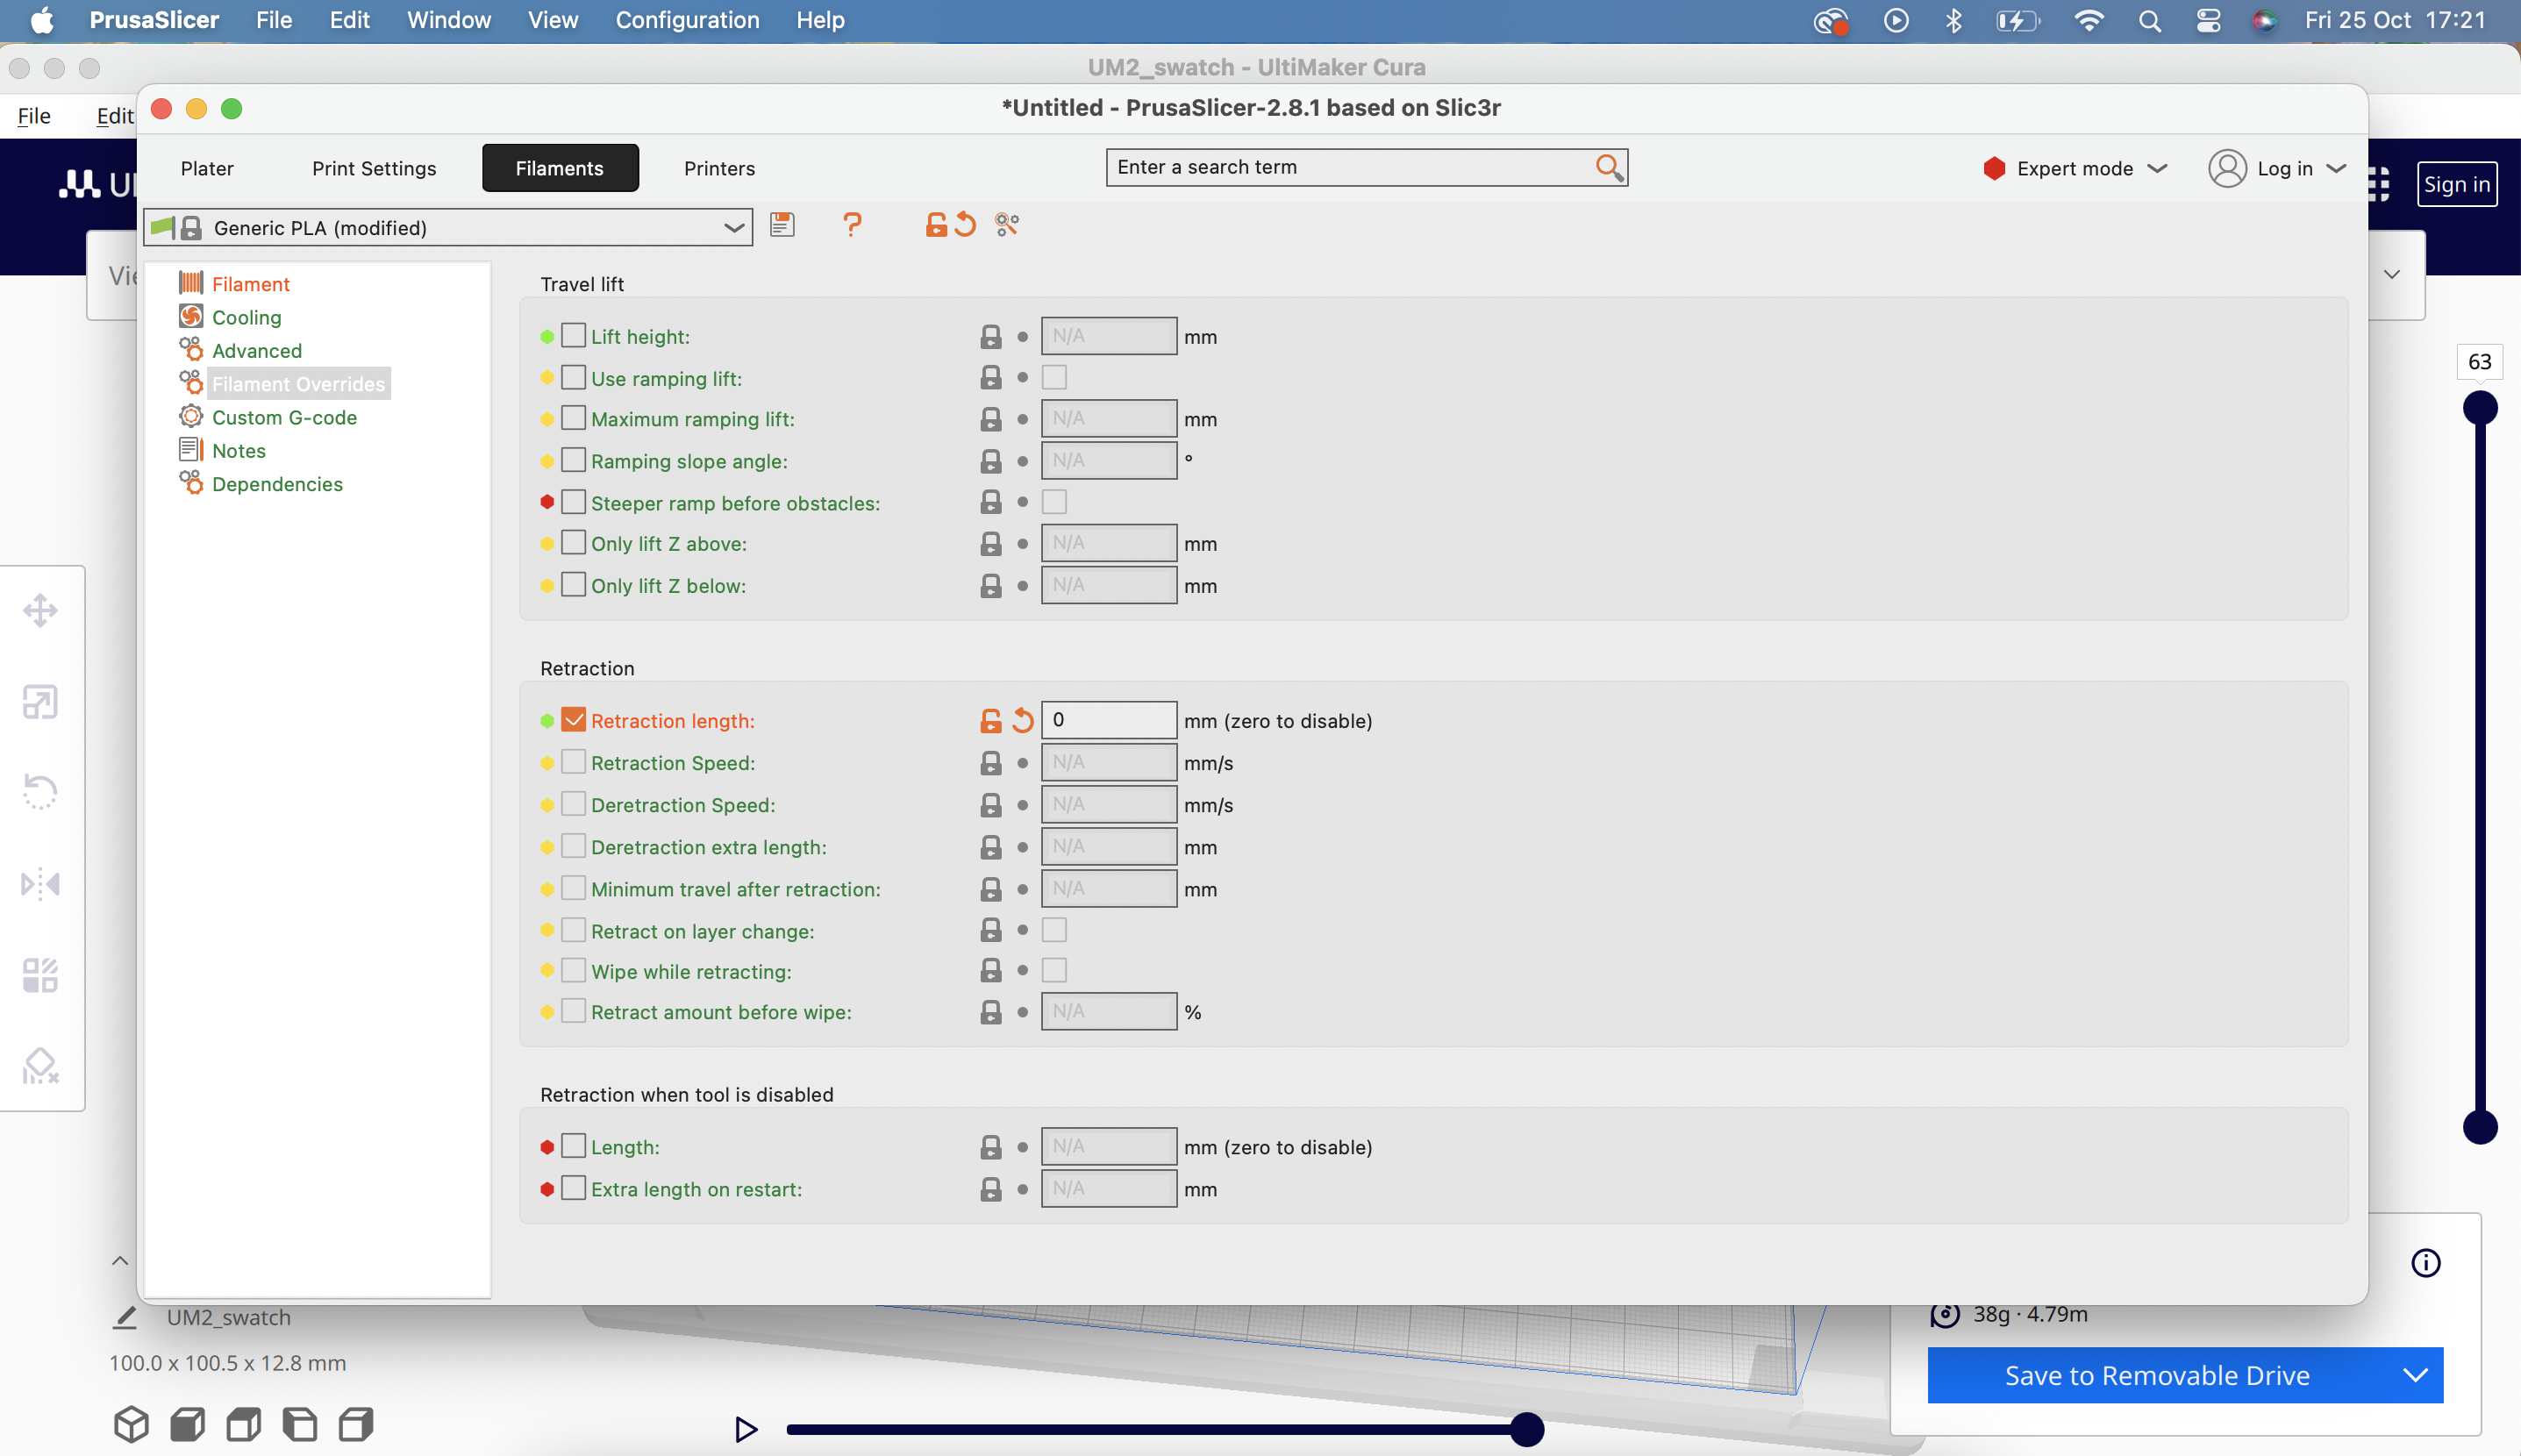Click the lock icon beside Lift height
Image resolution: width=2521 pixels, height=1456 pixels.
click(990, 337)
